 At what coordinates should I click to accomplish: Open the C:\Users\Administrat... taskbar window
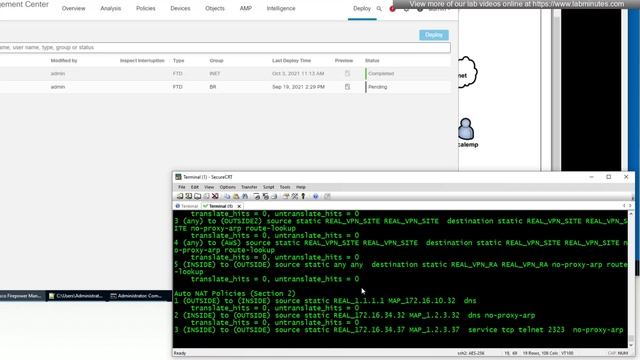tap(76, 296)
